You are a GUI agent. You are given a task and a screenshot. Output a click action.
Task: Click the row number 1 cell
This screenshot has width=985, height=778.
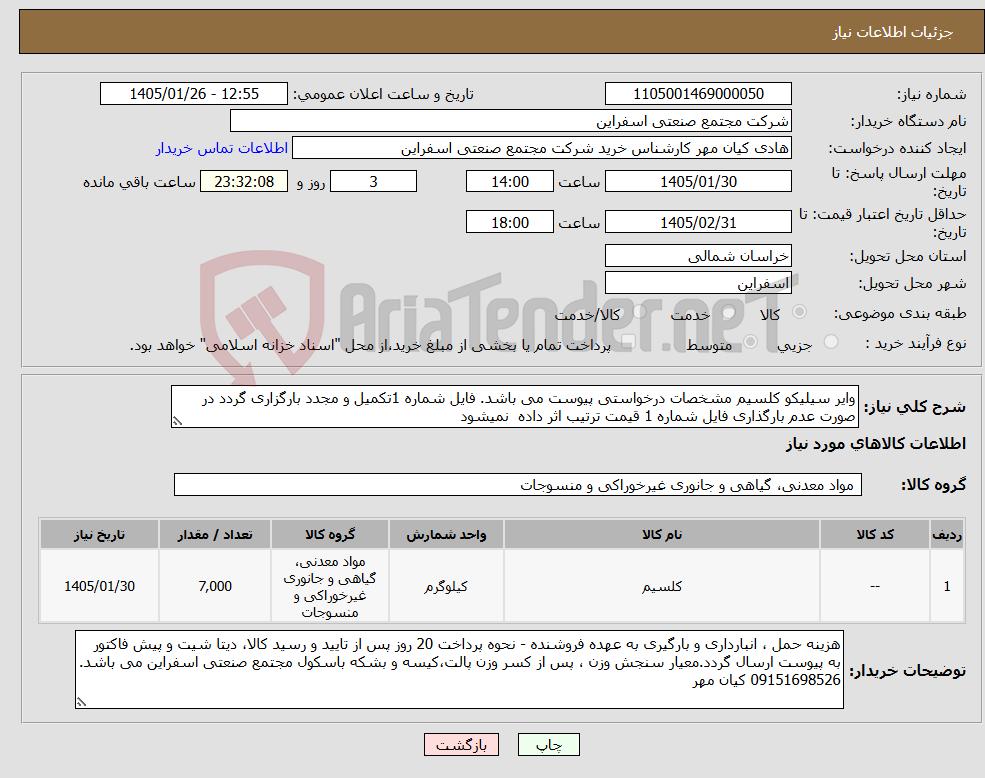(947, 586)
